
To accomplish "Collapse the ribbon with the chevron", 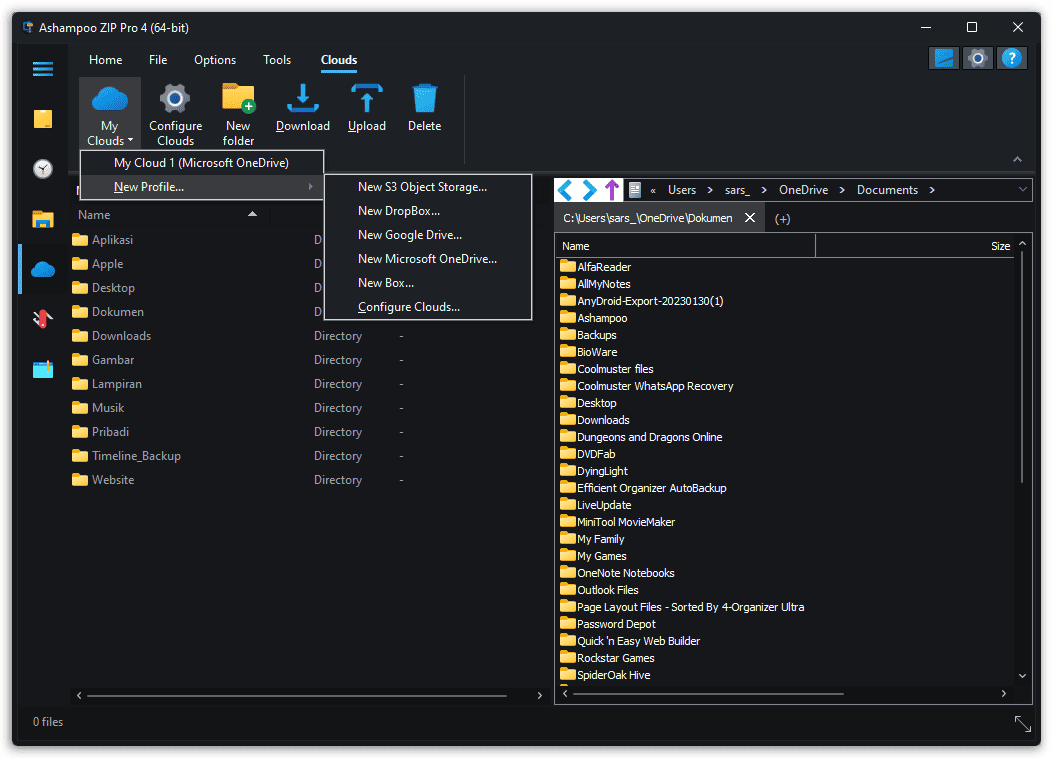I will pyautogui.click(x=1017, y=159).
